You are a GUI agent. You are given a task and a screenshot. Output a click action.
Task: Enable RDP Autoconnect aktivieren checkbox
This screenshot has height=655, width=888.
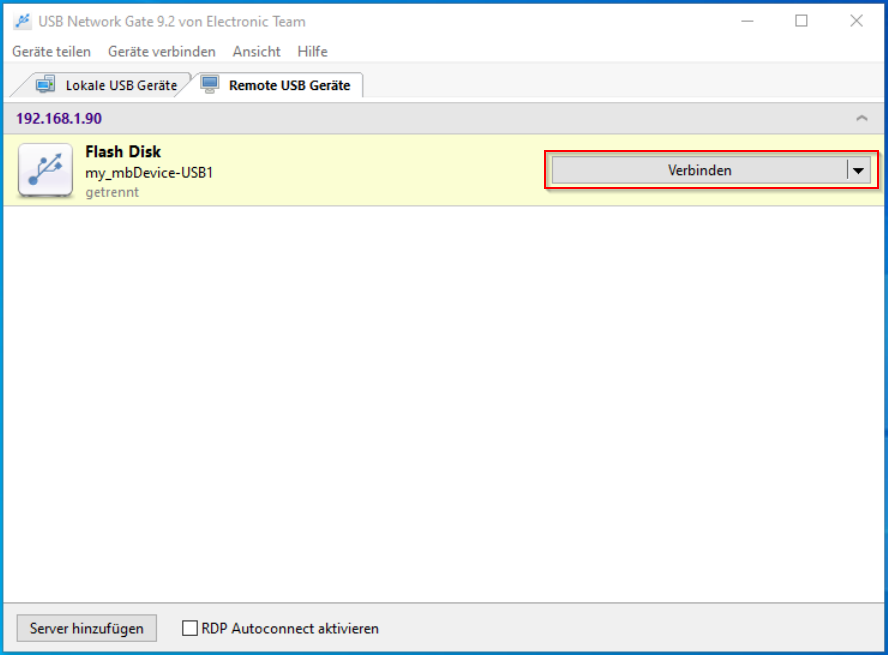click(190, 628)
